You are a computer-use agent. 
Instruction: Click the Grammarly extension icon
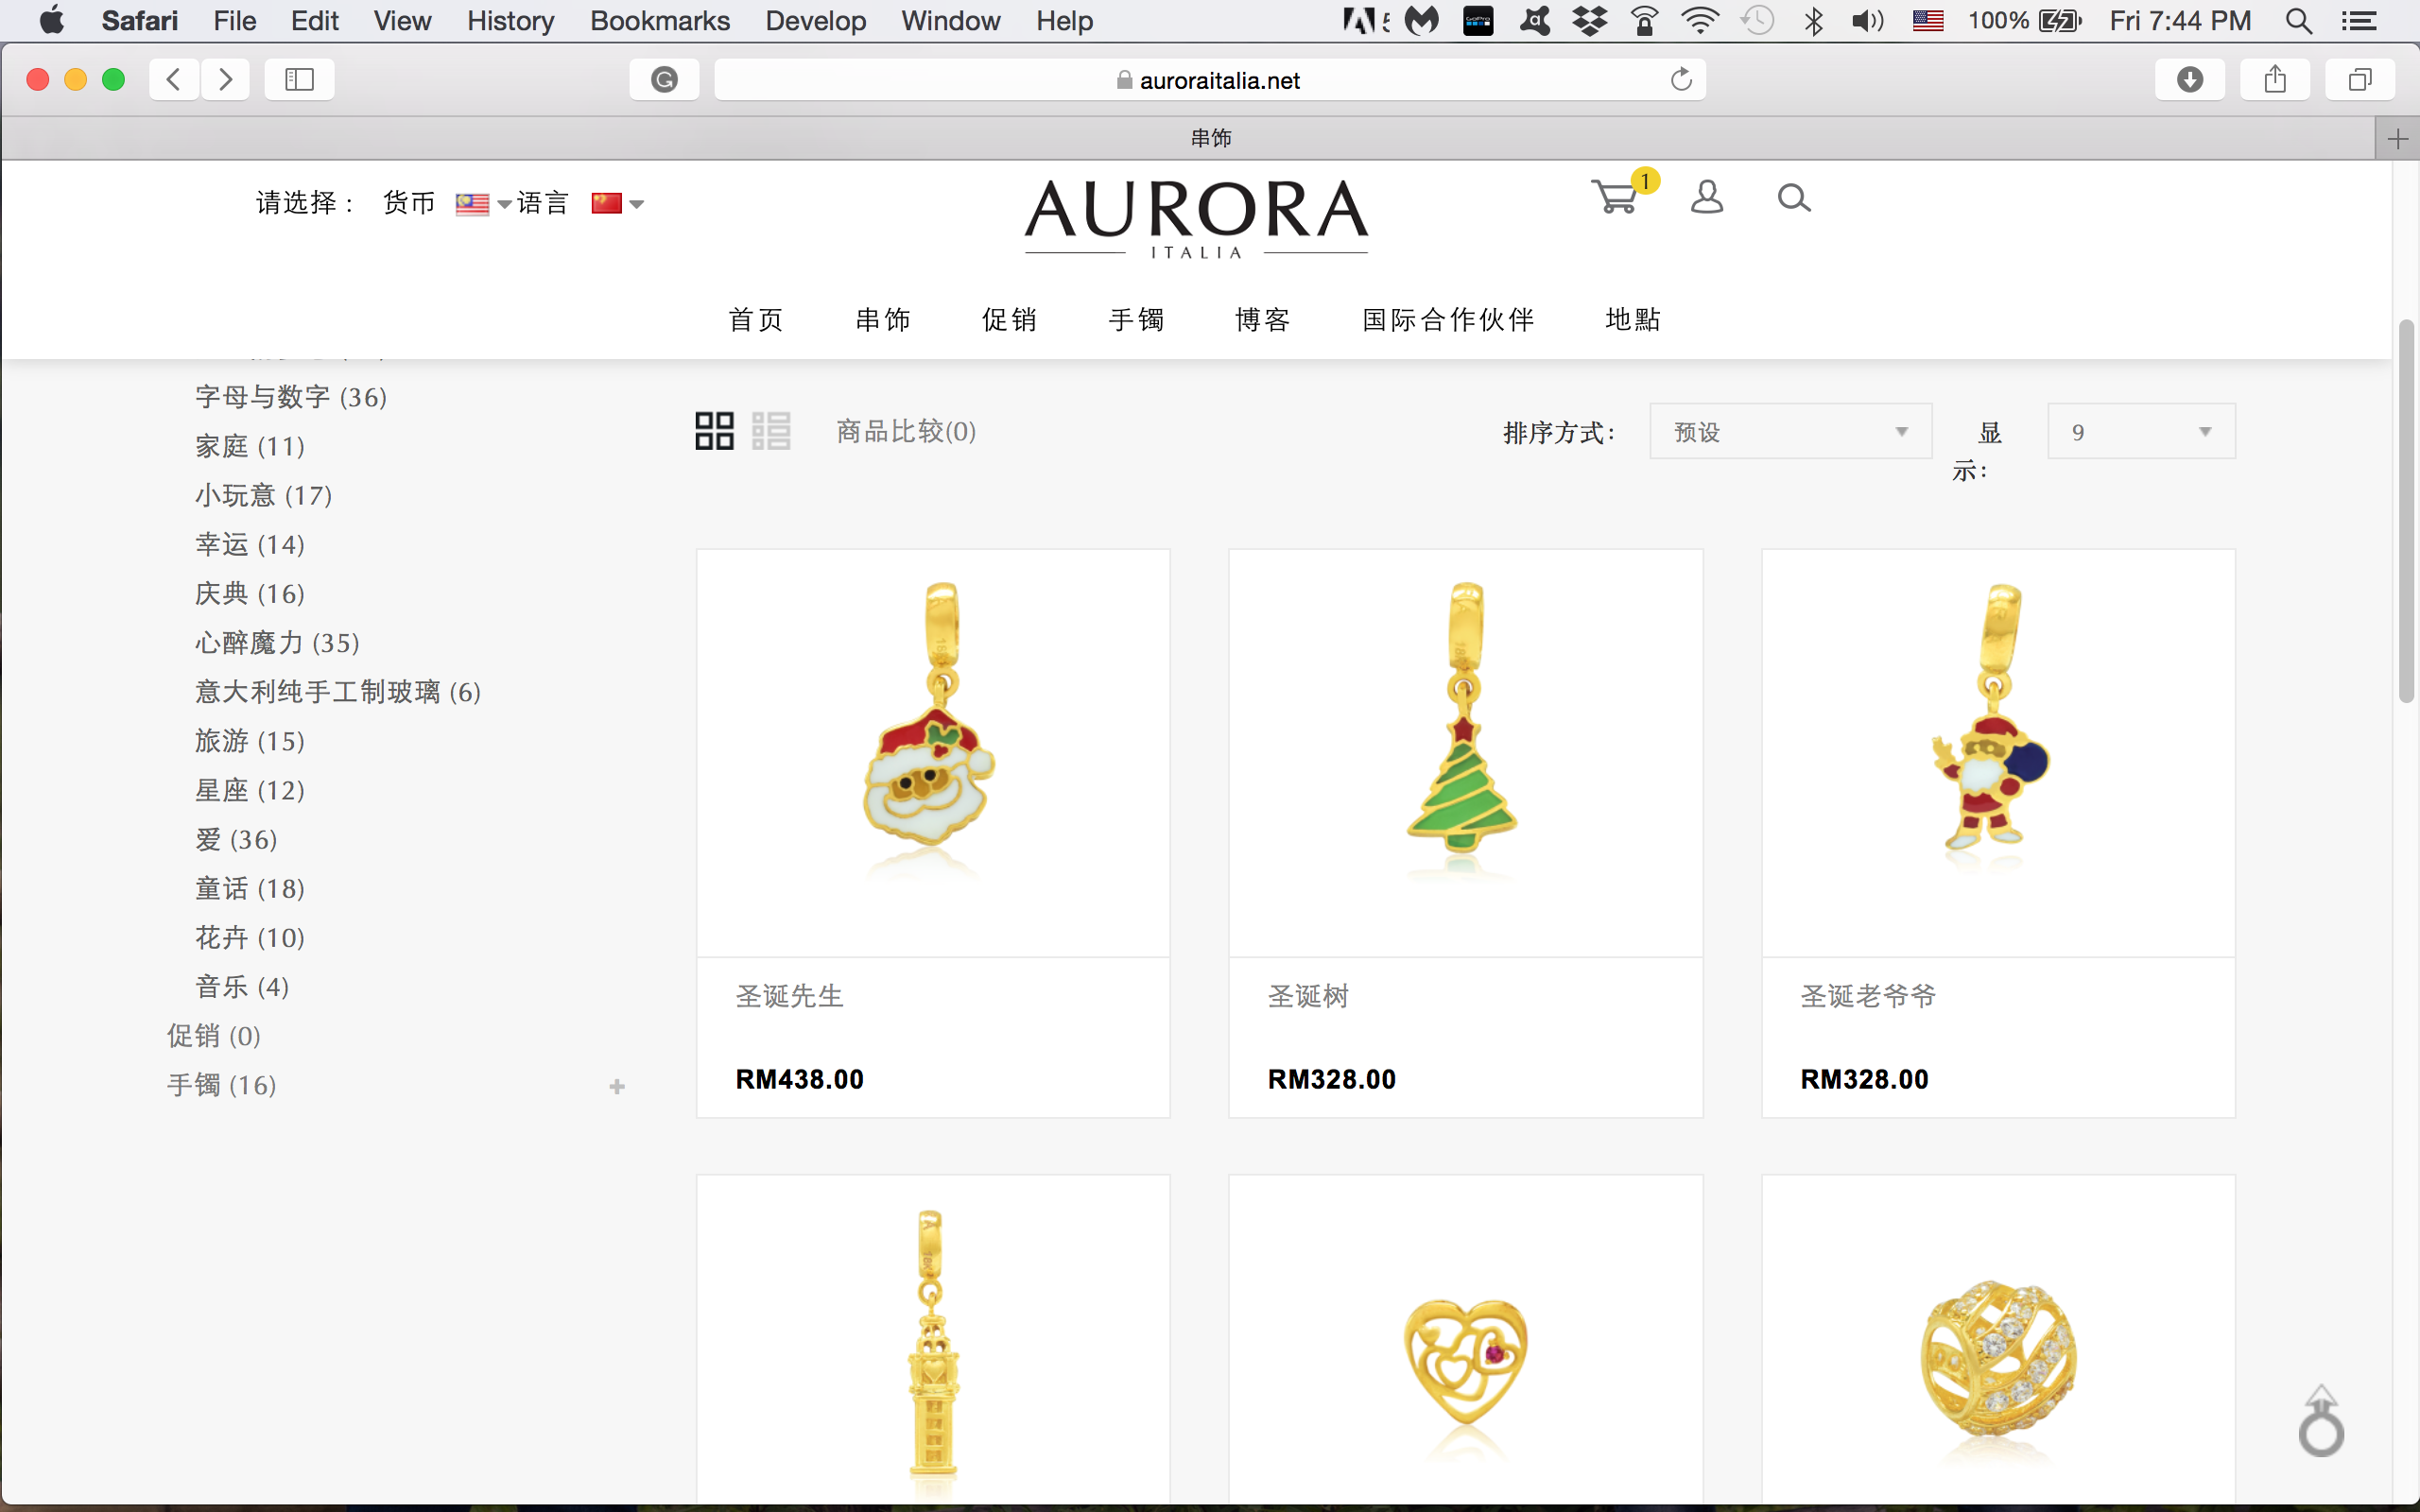point(664,79)
